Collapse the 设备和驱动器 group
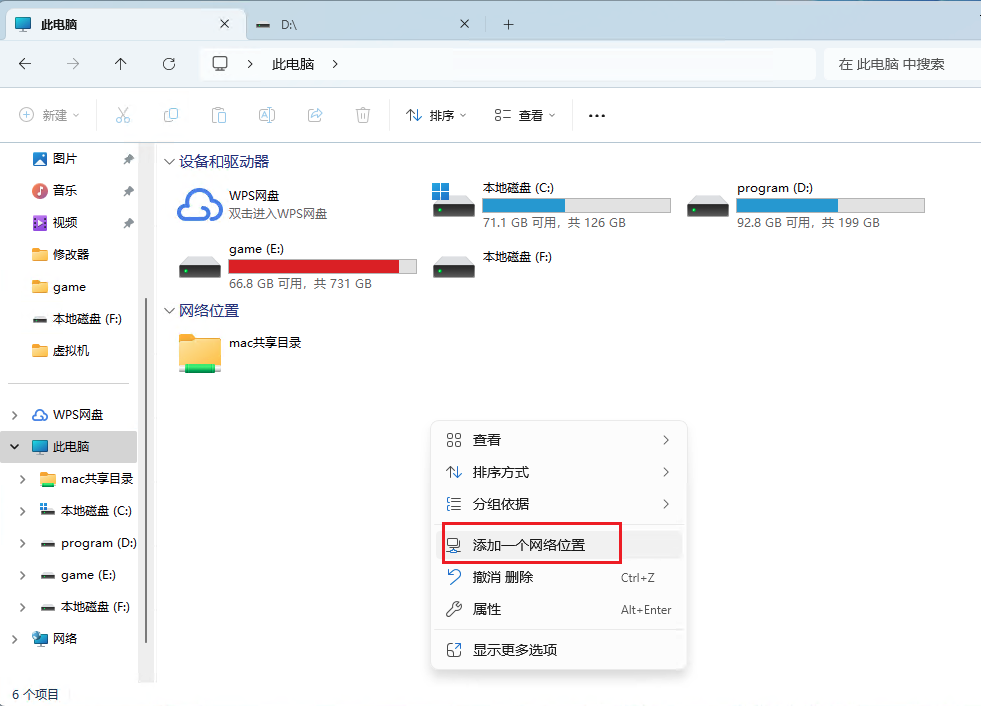981x706 pixels. click(x=169, y=162)
